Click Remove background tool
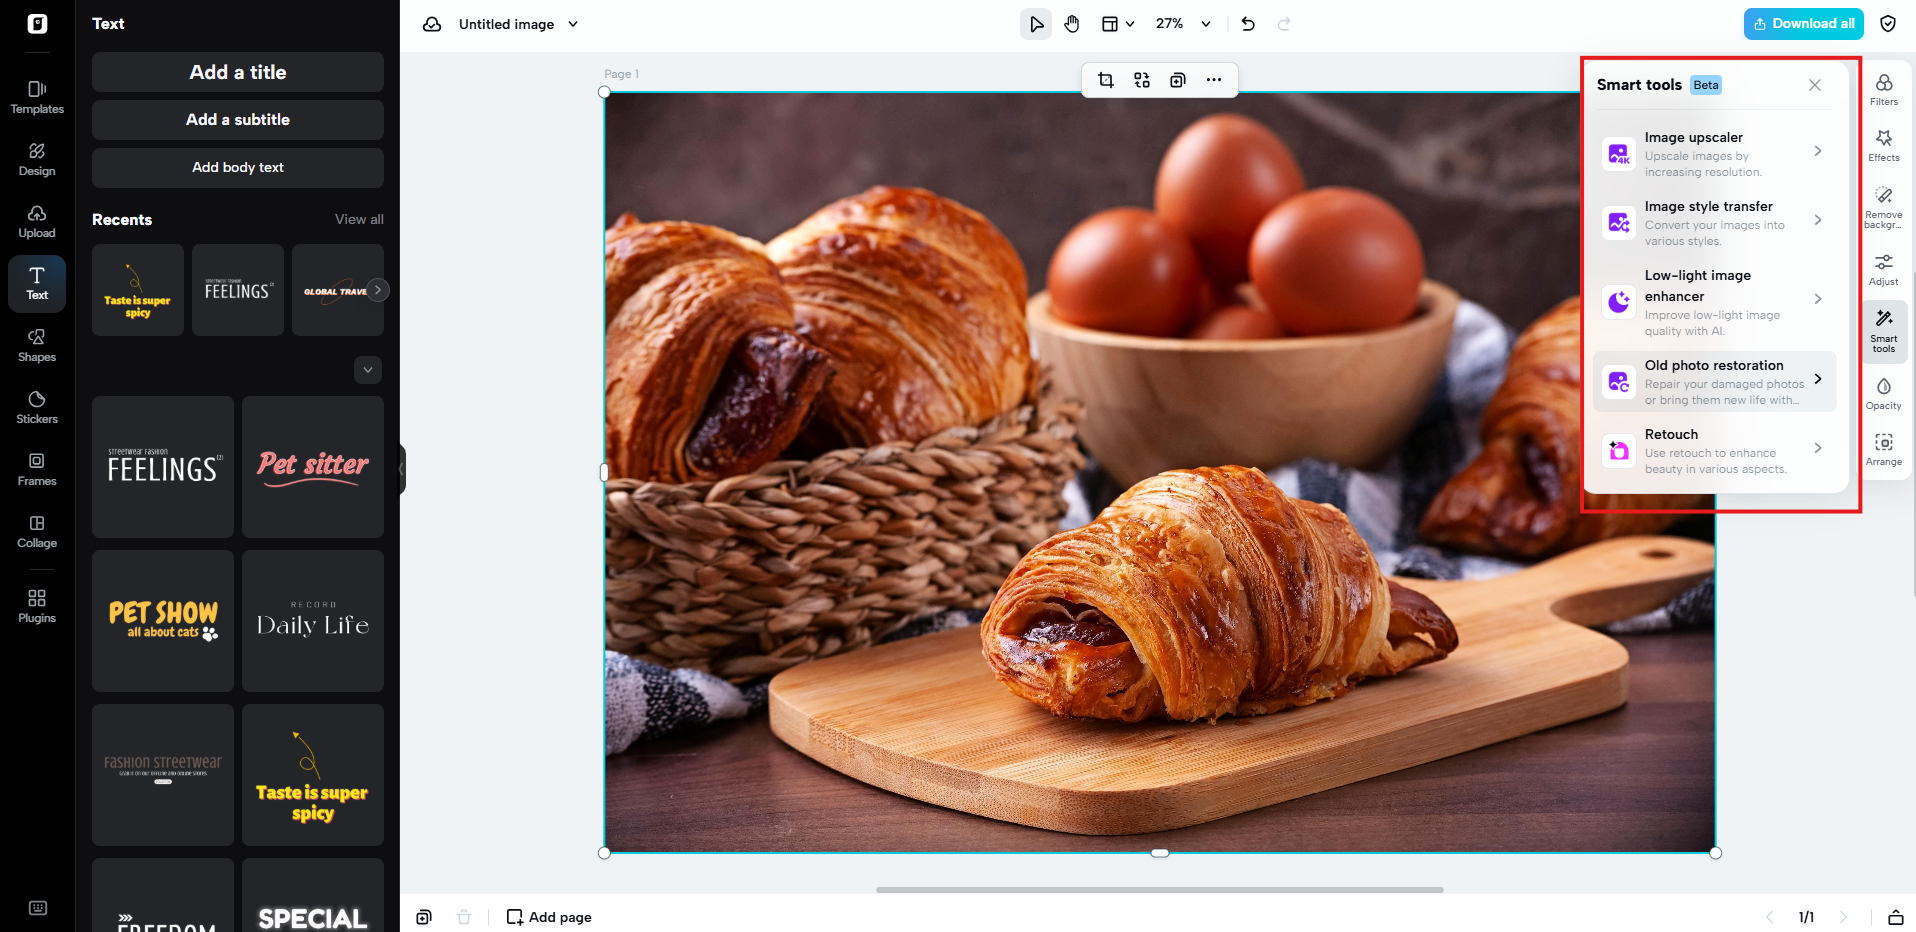Image resolution: width=1916 pixels, height=932 pixels. tap(1884, 207)
